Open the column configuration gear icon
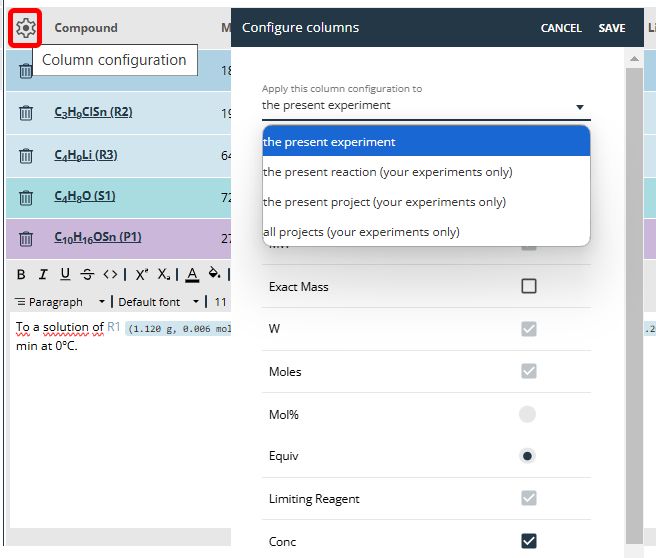The image size is (656, 558). [x=26, y=28]
